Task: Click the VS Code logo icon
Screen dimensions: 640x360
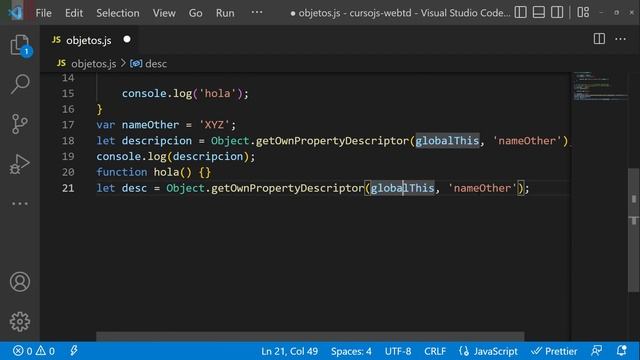Action: tap(16, 13)
